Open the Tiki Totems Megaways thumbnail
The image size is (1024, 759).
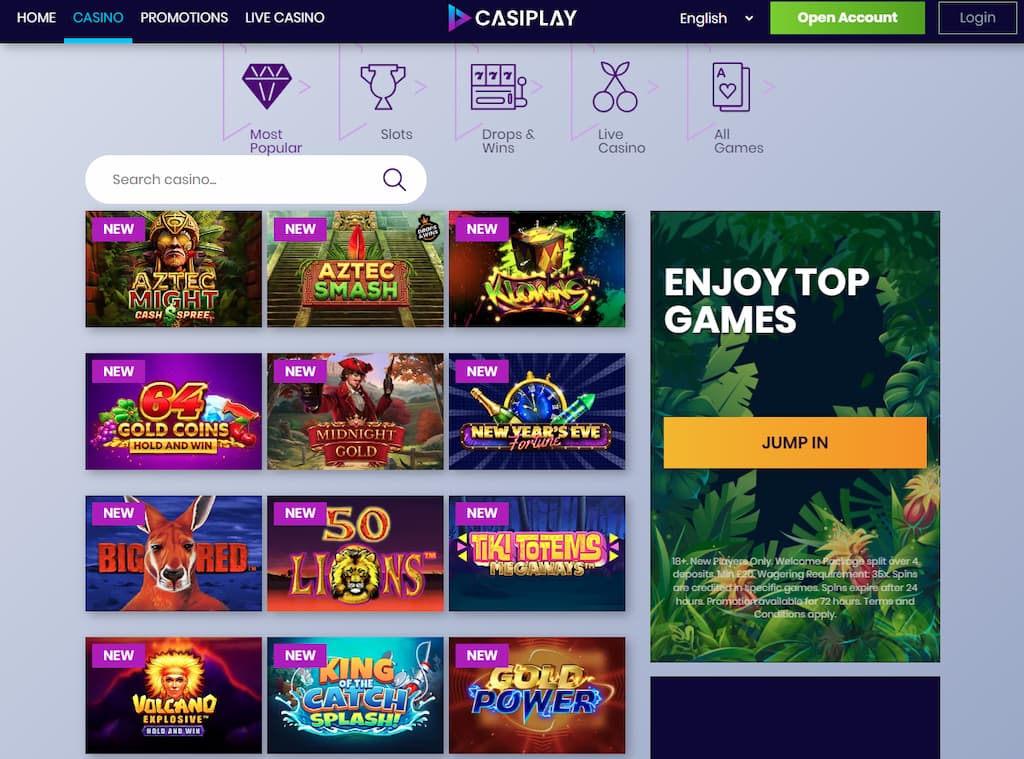(x=537, y=553)
